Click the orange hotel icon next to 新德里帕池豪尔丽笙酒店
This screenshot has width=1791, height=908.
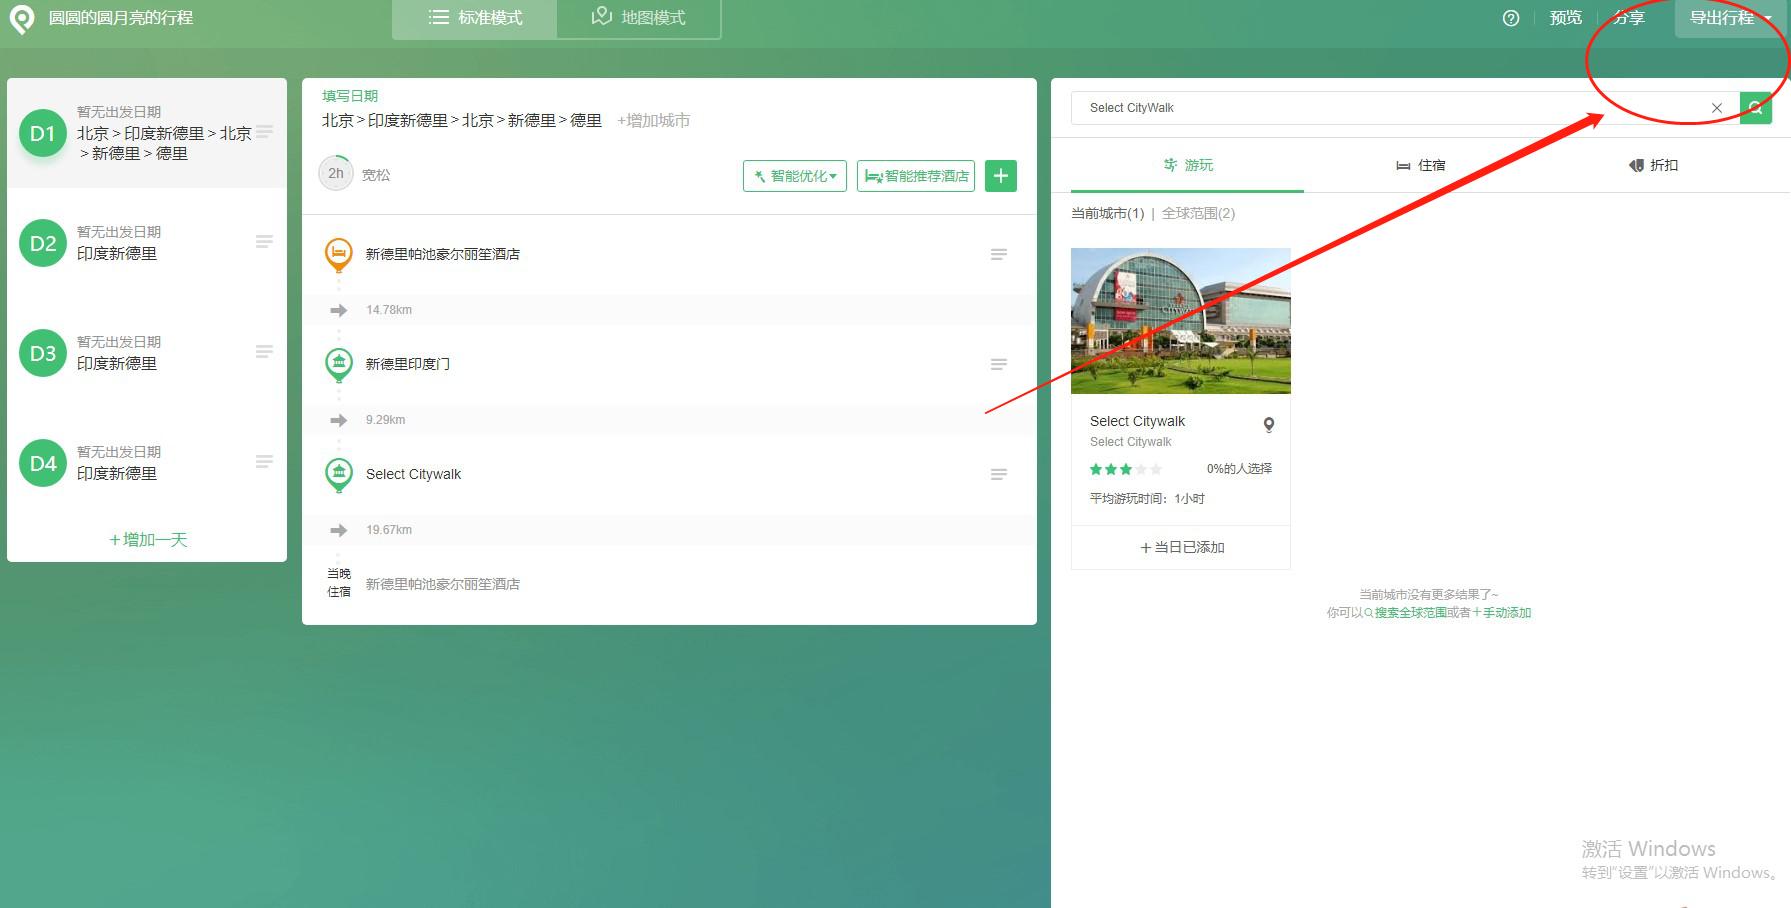pos(339,254)
